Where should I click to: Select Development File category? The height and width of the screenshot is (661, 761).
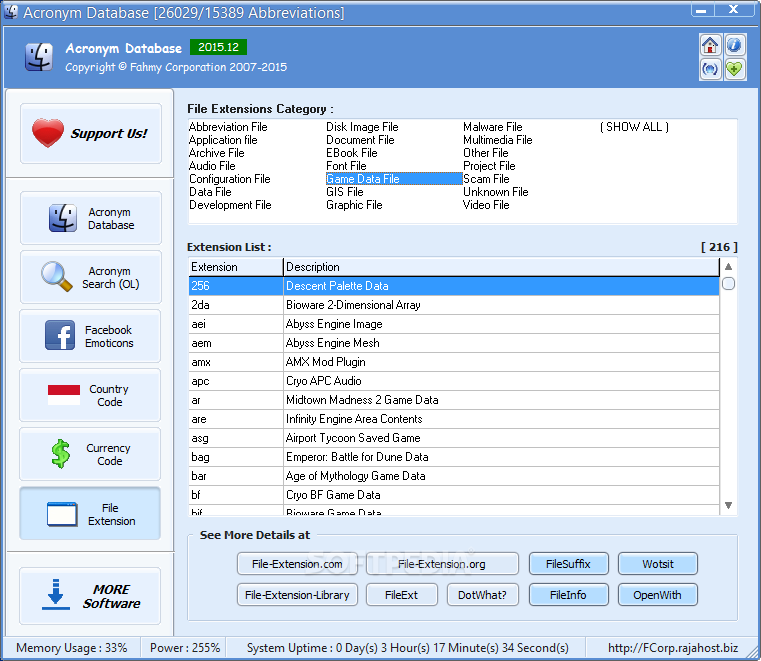[230, 205]
